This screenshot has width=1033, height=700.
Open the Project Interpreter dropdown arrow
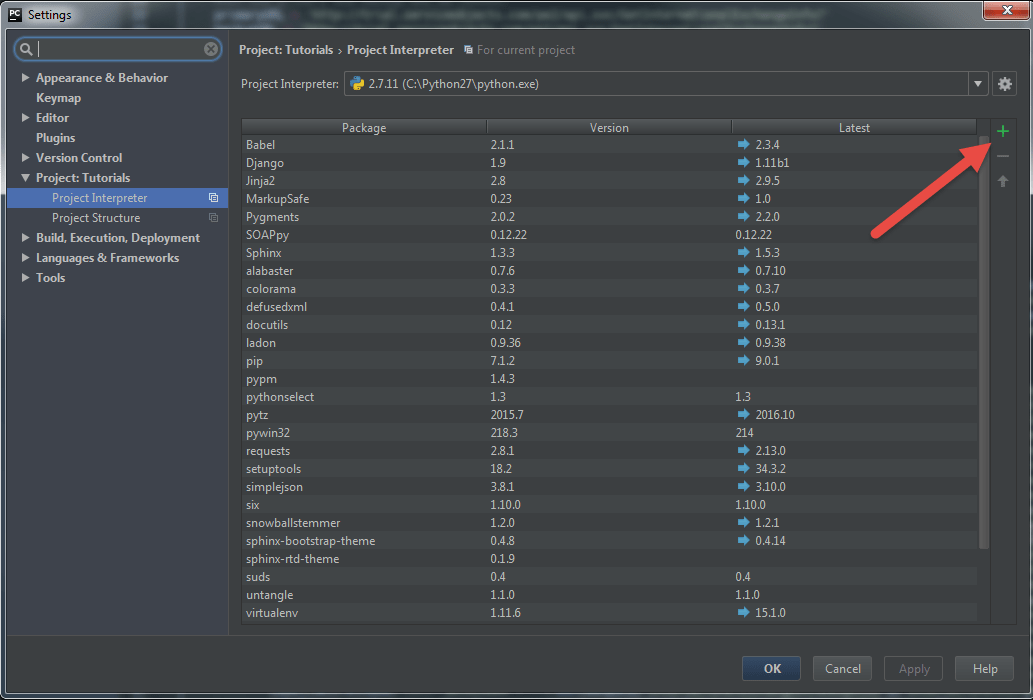click(x=978, y=84)
